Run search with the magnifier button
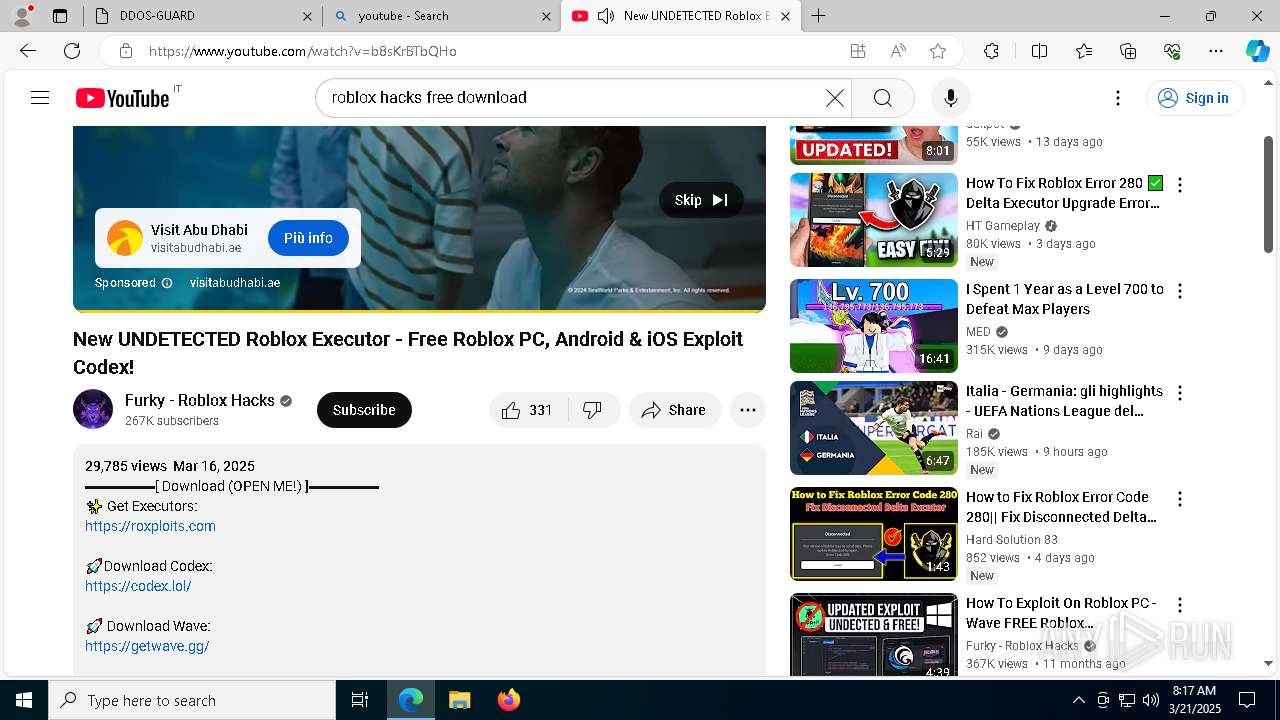1280x720 pixels. (882, 98)
